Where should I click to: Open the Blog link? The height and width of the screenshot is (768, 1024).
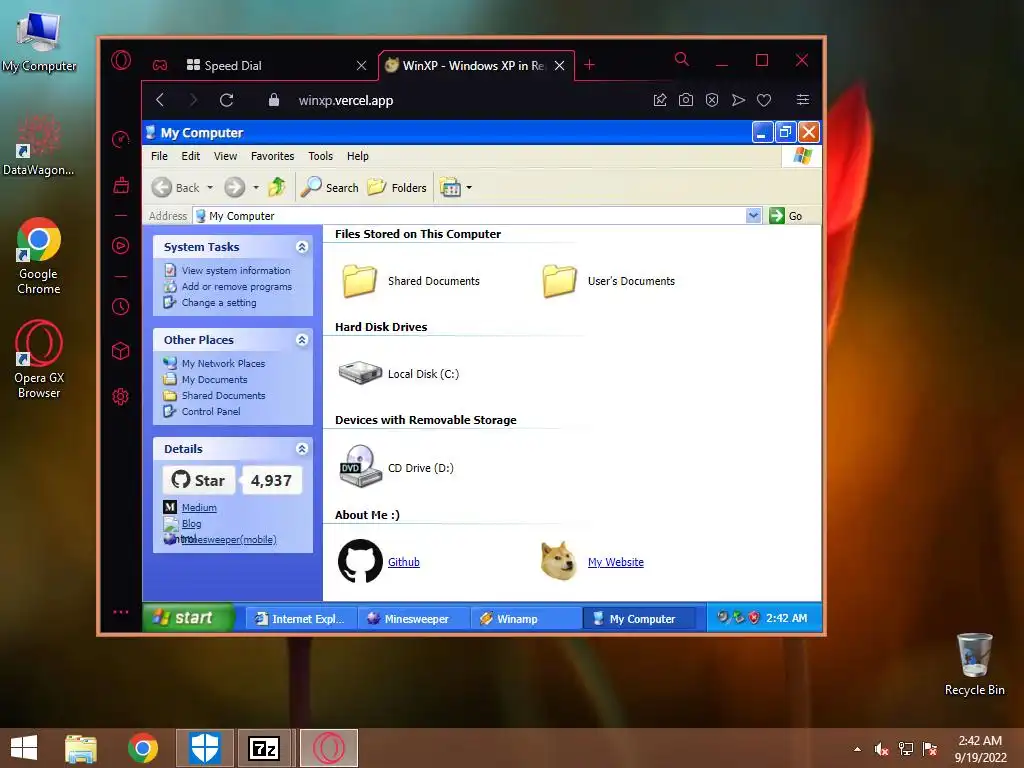coord(191,524)
